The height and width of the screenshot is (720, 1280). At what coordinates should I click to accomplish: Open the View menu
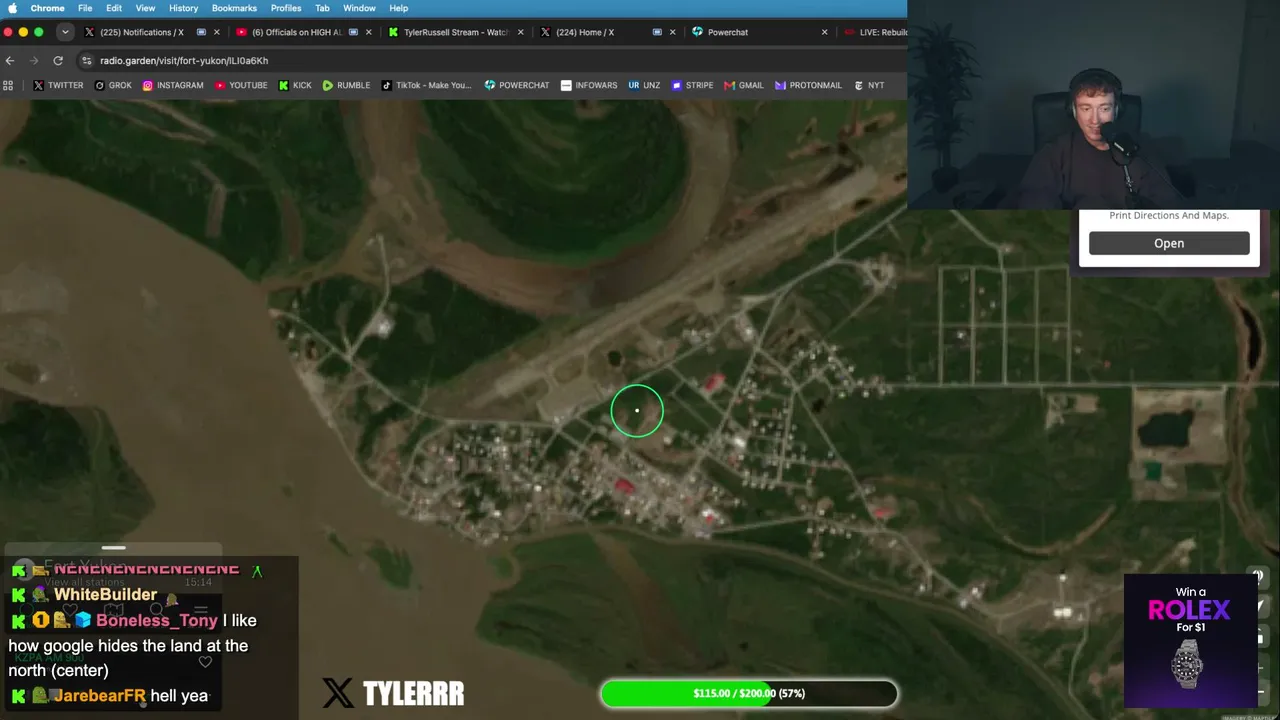145,8
